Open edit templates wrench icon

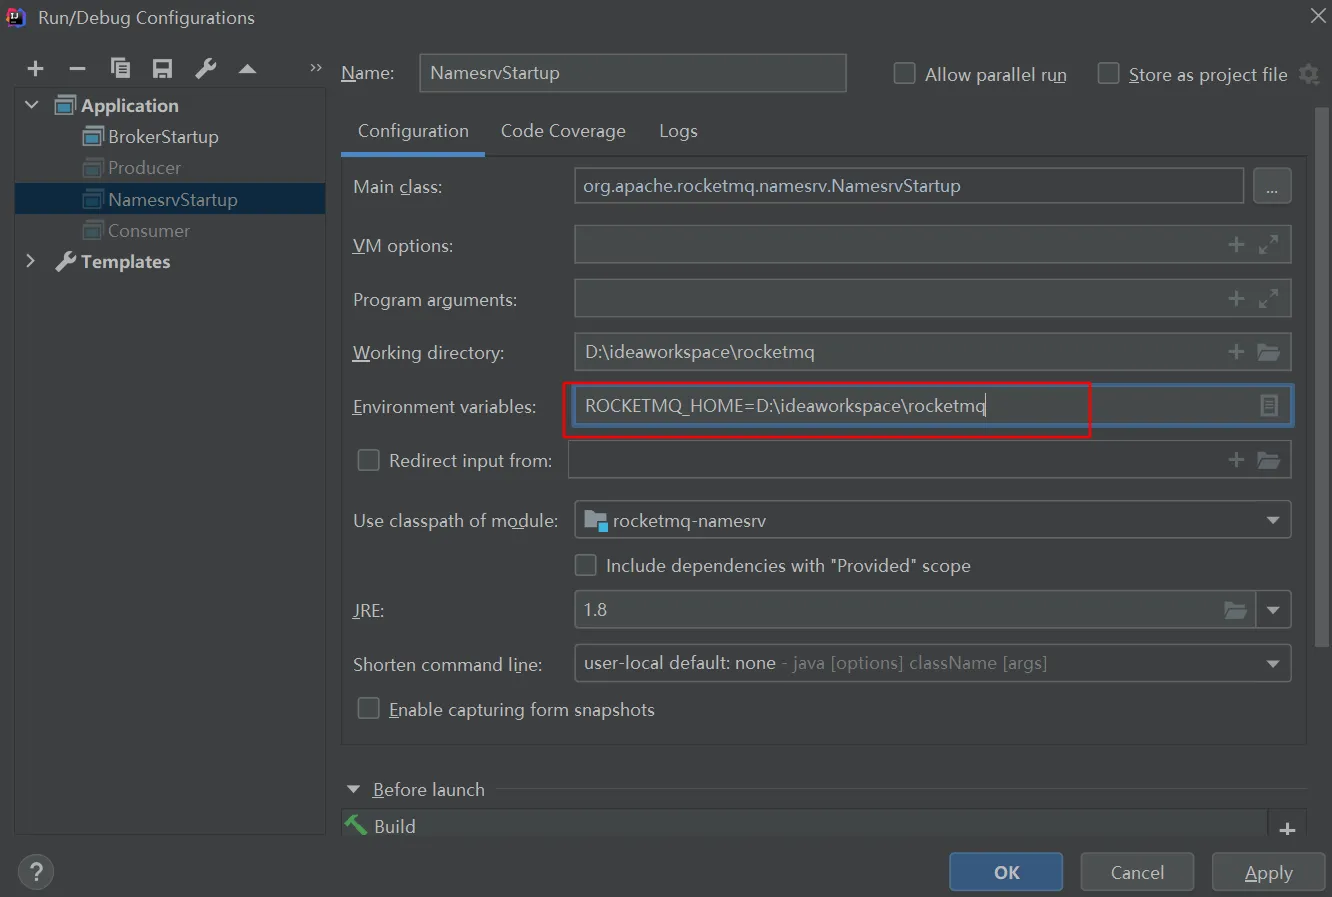(x=205, y=68)
